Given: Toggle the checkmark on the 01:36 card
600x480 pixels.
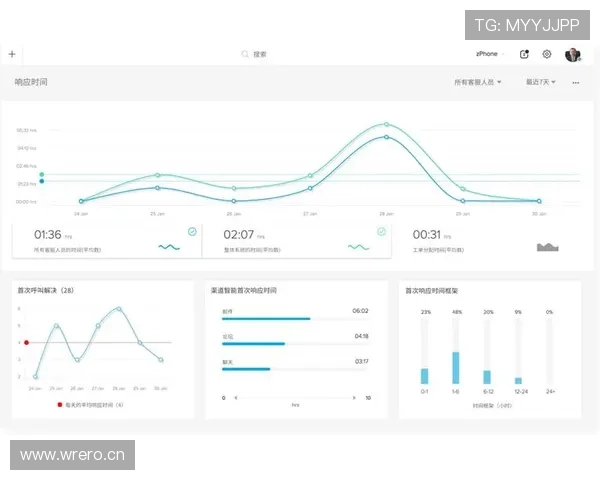Looking at the screenshot, I should coord(192,232).
